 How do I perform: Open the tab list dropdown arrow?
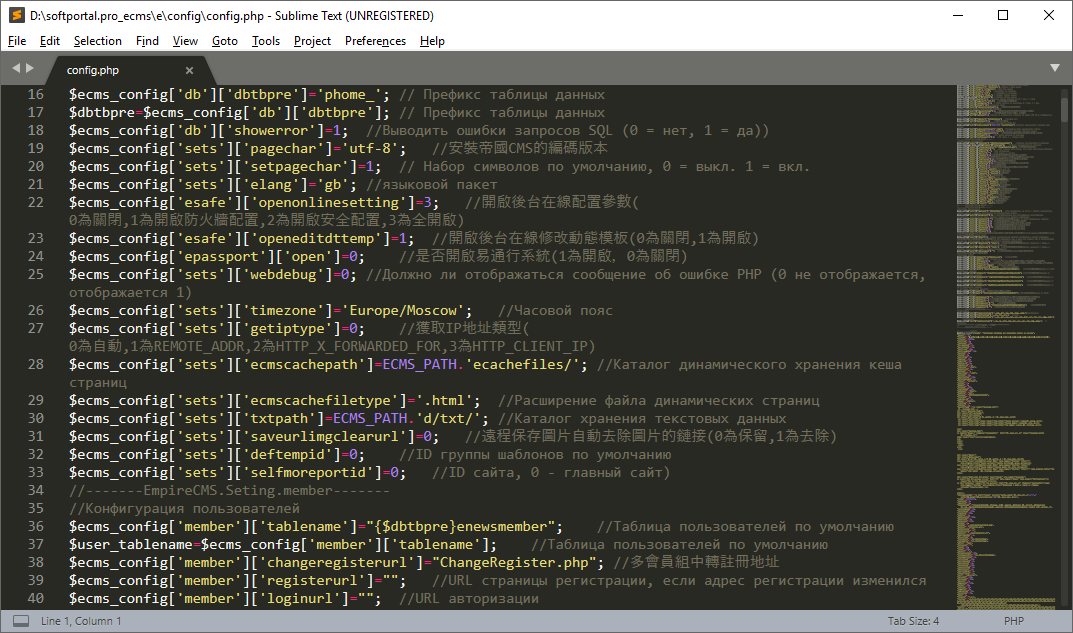(1054, 68)
